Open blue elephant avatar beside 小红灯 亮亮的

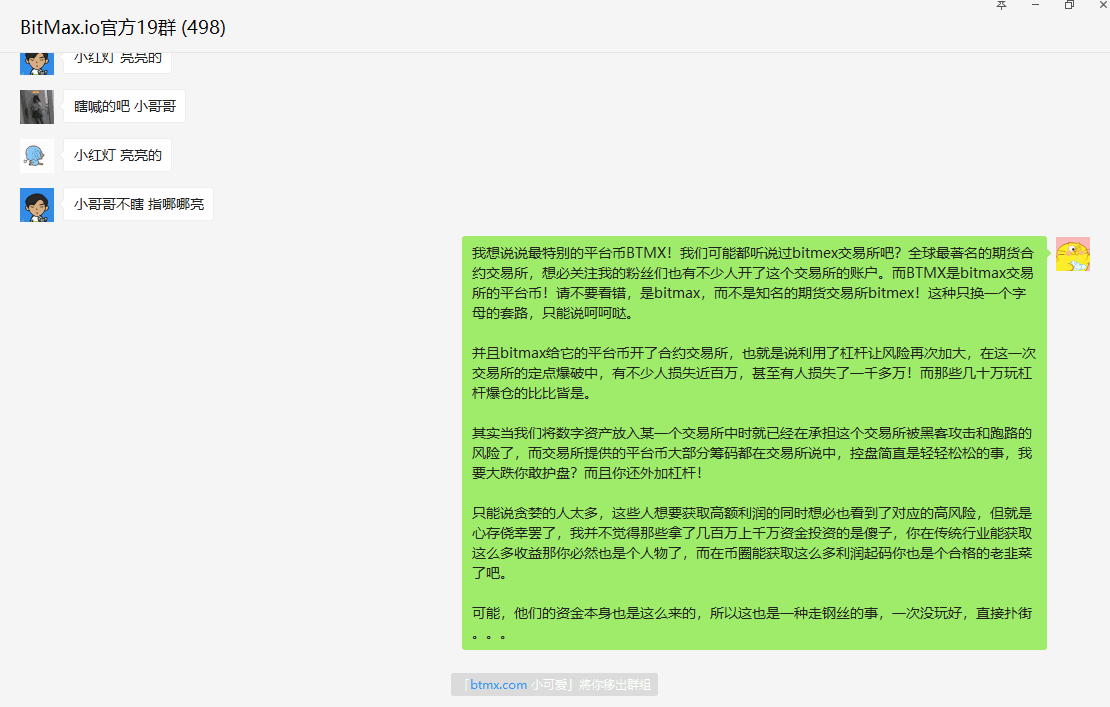point(37,156)
